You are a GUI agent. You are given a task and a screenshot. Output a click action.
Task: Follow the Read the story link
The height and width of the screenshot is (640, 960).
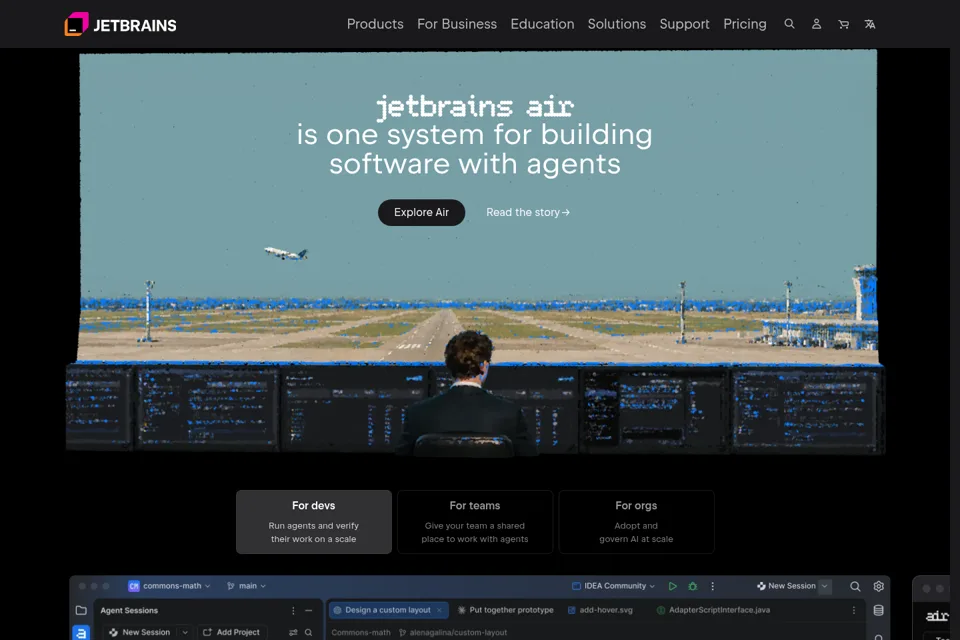point(528,213)
